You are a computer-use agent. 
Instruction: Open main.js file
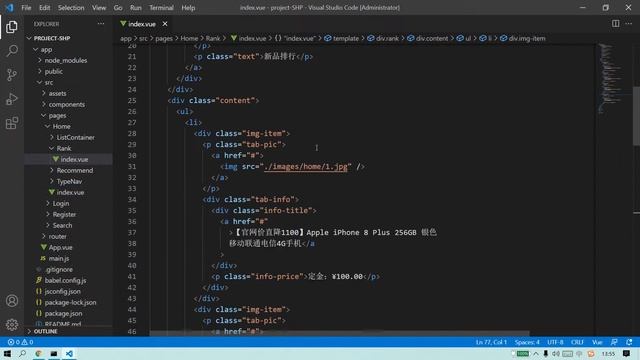[58, 258]
